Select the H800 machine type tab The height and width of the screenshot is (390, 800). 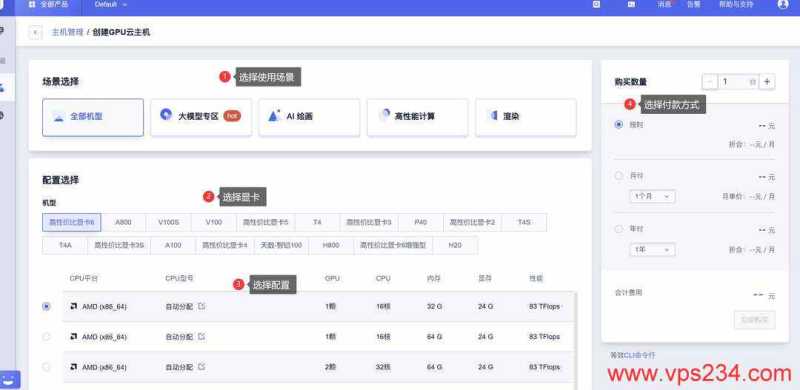click(x=331, y=245)
